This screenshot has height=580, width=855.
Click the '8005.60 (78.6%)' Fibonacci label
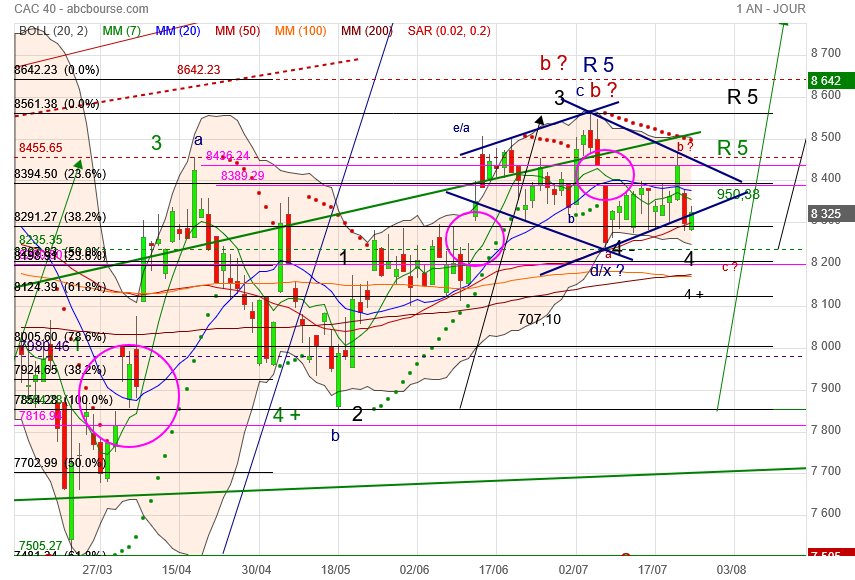point(60,337)
